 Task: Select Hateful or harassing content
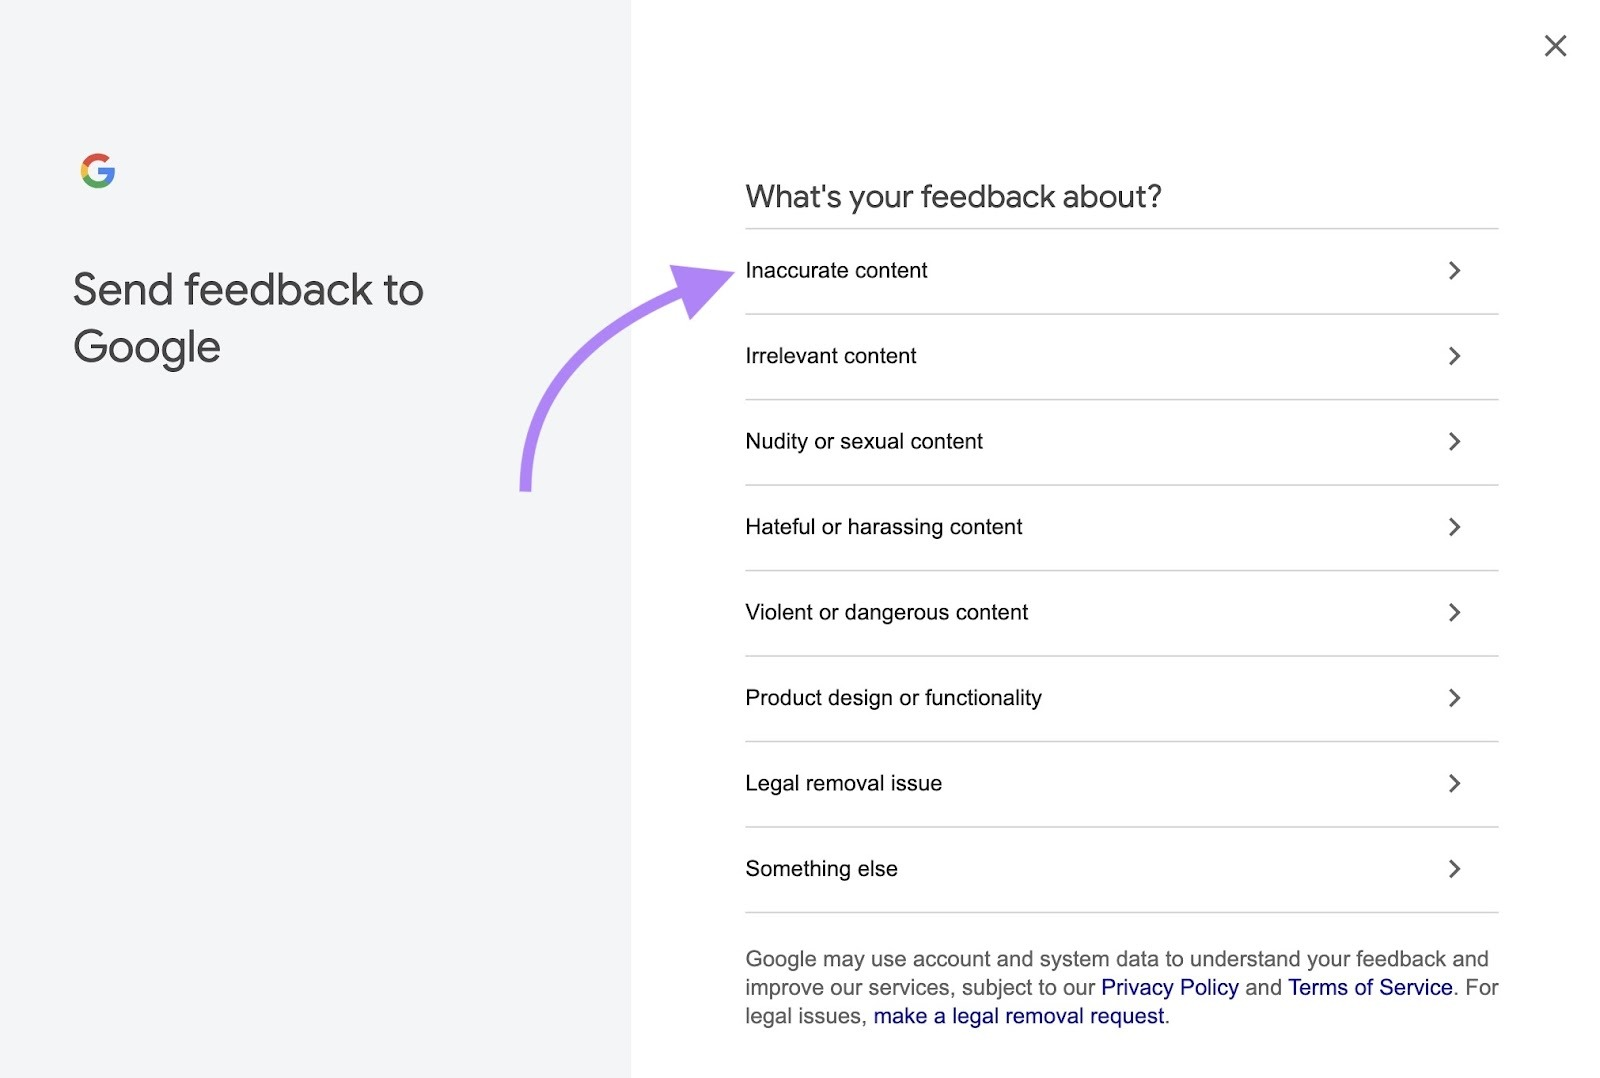pos(883,527)
